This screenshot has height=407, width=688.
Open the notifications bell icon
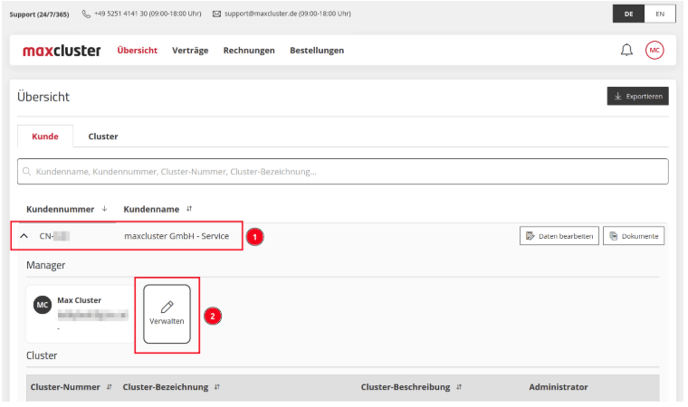click(627, 50)
